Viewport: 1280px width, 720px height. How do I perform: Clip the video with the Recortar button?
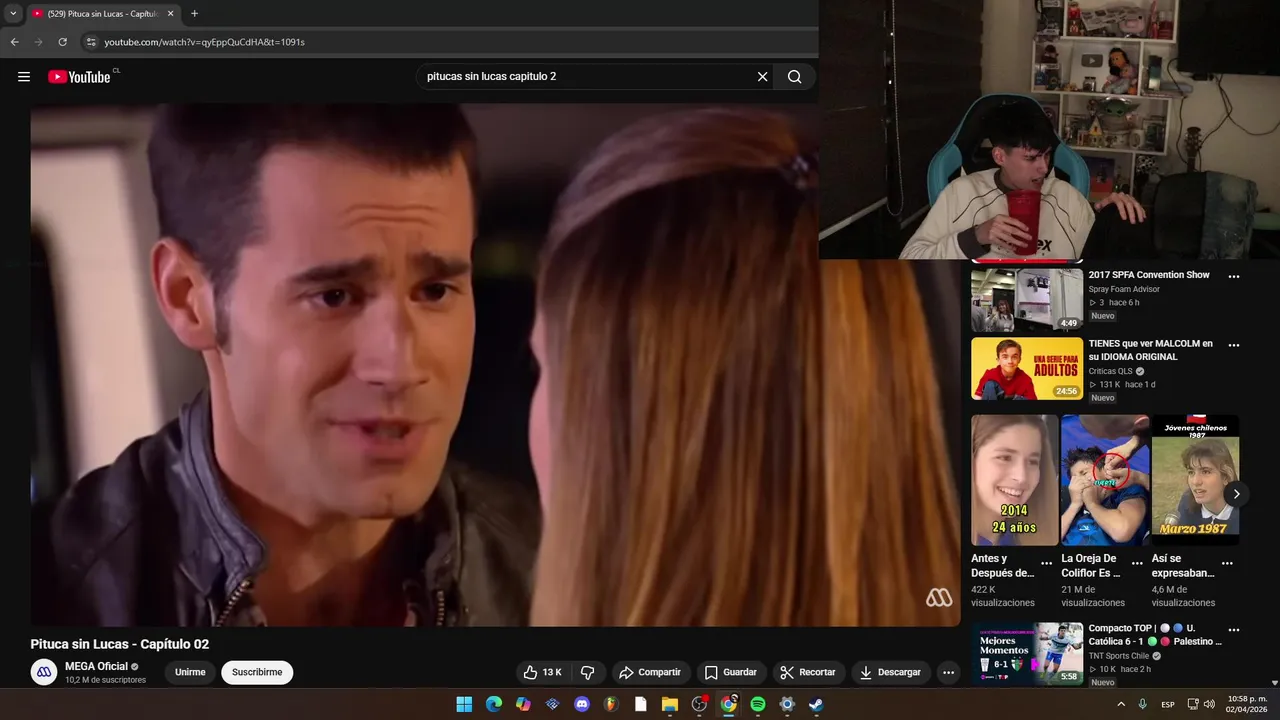[x=808, y=672]
